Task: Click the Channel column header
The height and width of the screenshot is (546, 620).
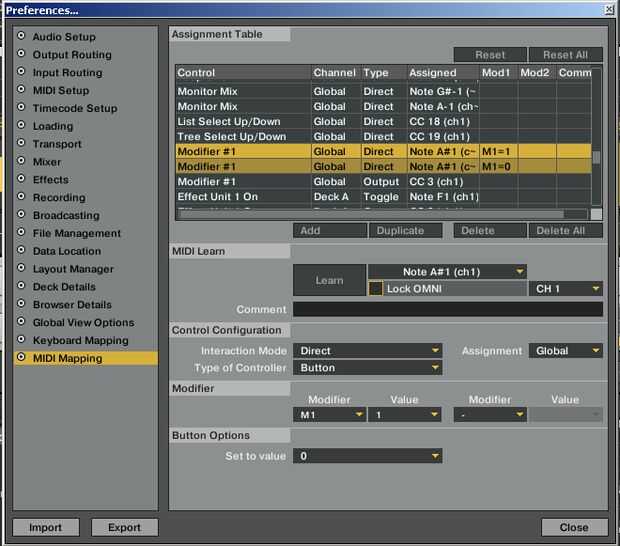Action: point(336,73)
